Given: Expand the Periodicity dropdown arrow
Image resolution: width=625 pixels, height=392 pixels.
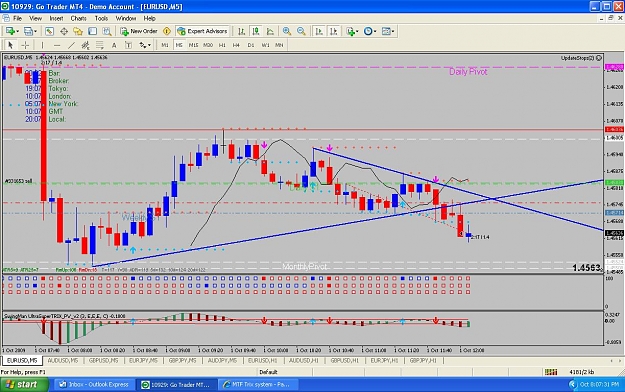Looking at the screenshot, I should (375, 31).
